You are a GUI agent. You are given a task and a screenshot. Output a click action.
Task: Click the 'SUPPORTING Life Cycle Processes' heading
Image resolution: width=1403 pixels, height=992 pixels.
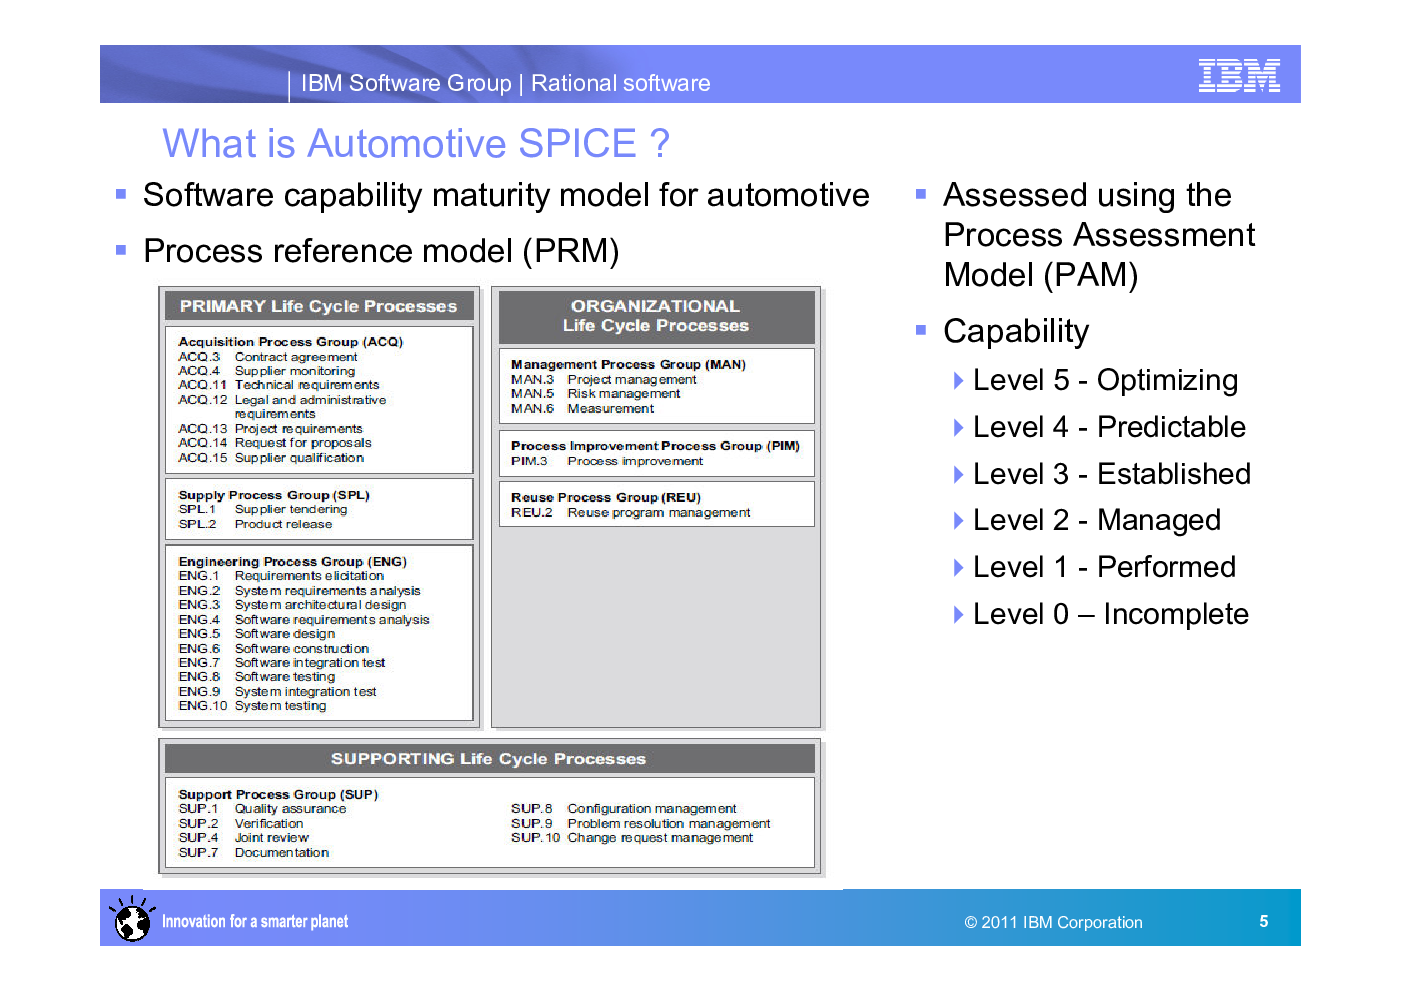tap(489, 759)
